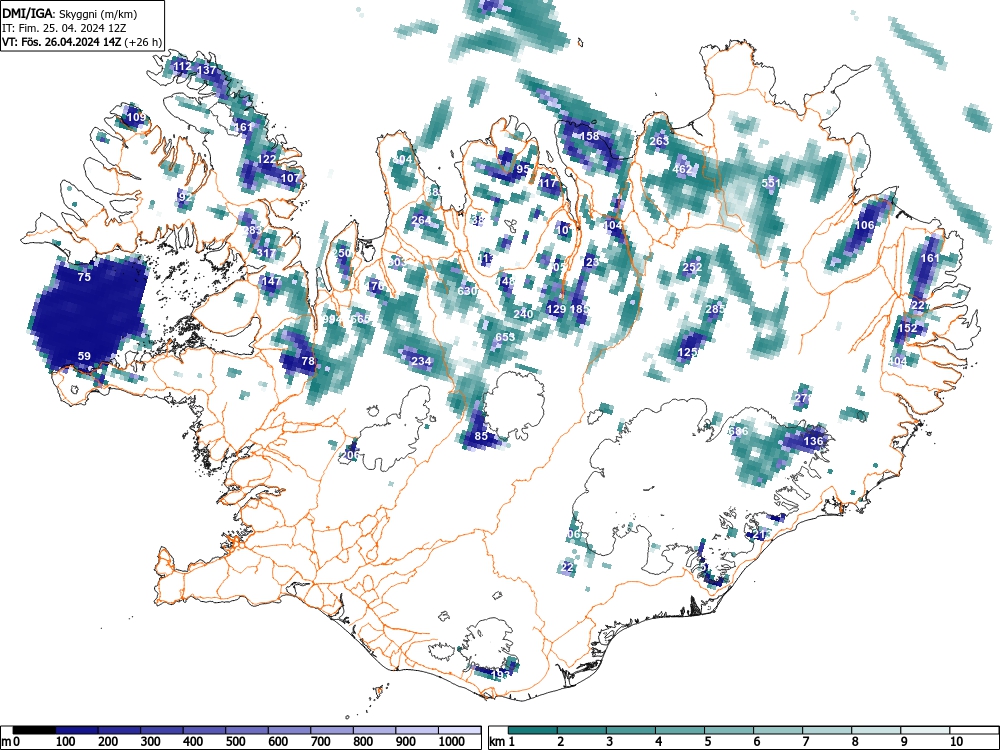The height and width of the screenshot is (750, 1000).
Task: Select the '112' value in the Westfjords
Action: pos(182,66)
